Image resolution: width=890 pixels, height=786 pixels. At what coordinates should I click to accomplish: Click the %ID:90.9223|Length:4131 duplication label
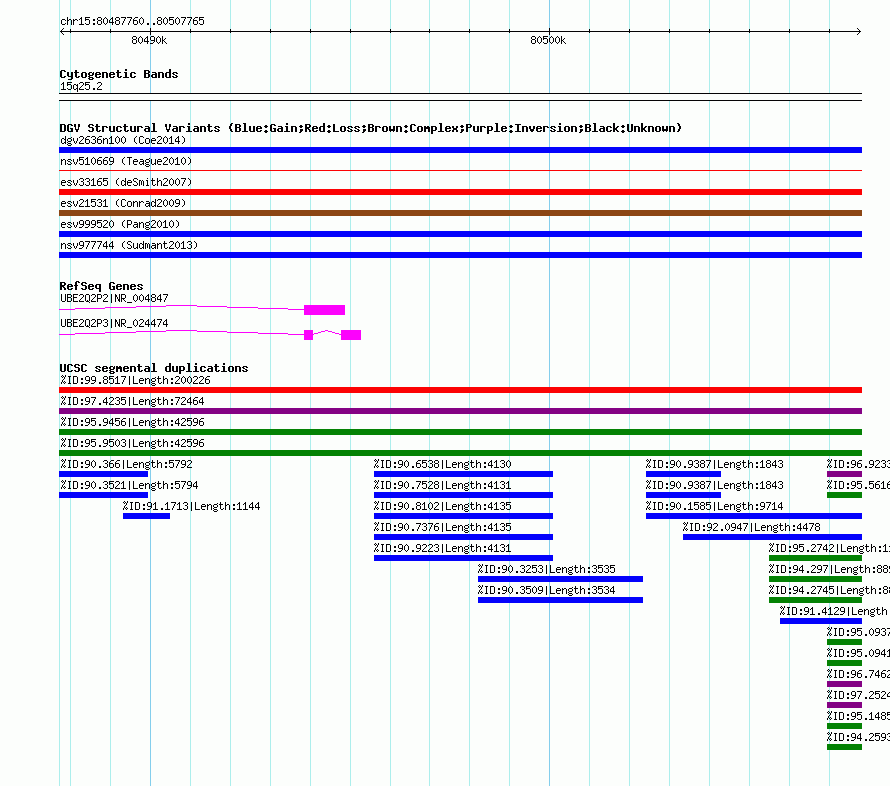coord(443,548)
